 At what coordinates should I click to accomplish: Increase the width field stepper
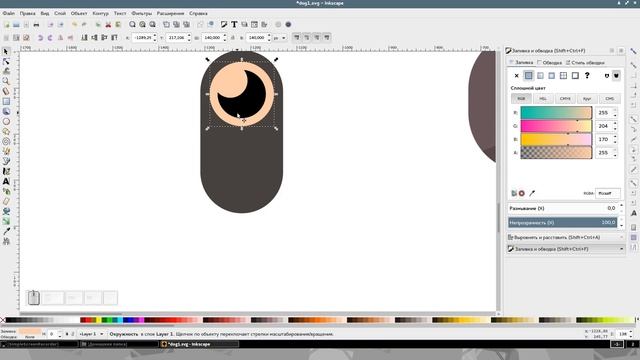click(224, 36)
